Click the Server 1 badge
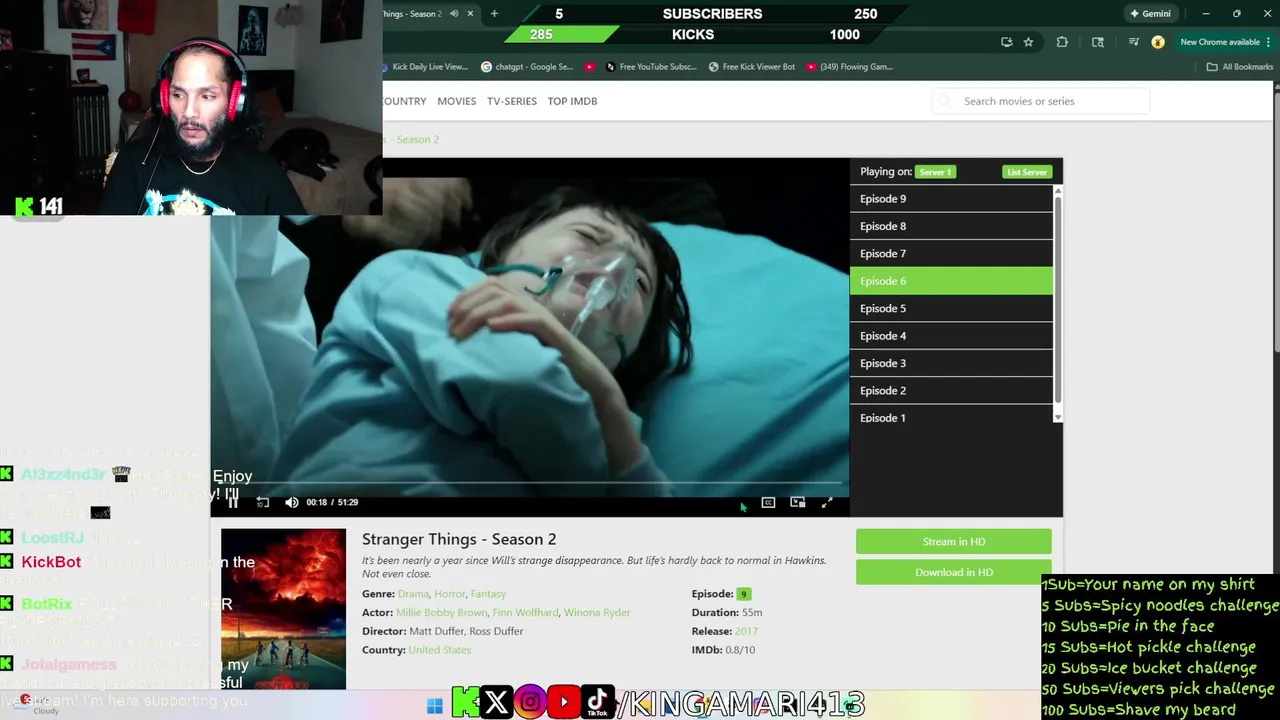 coord(935,172)
